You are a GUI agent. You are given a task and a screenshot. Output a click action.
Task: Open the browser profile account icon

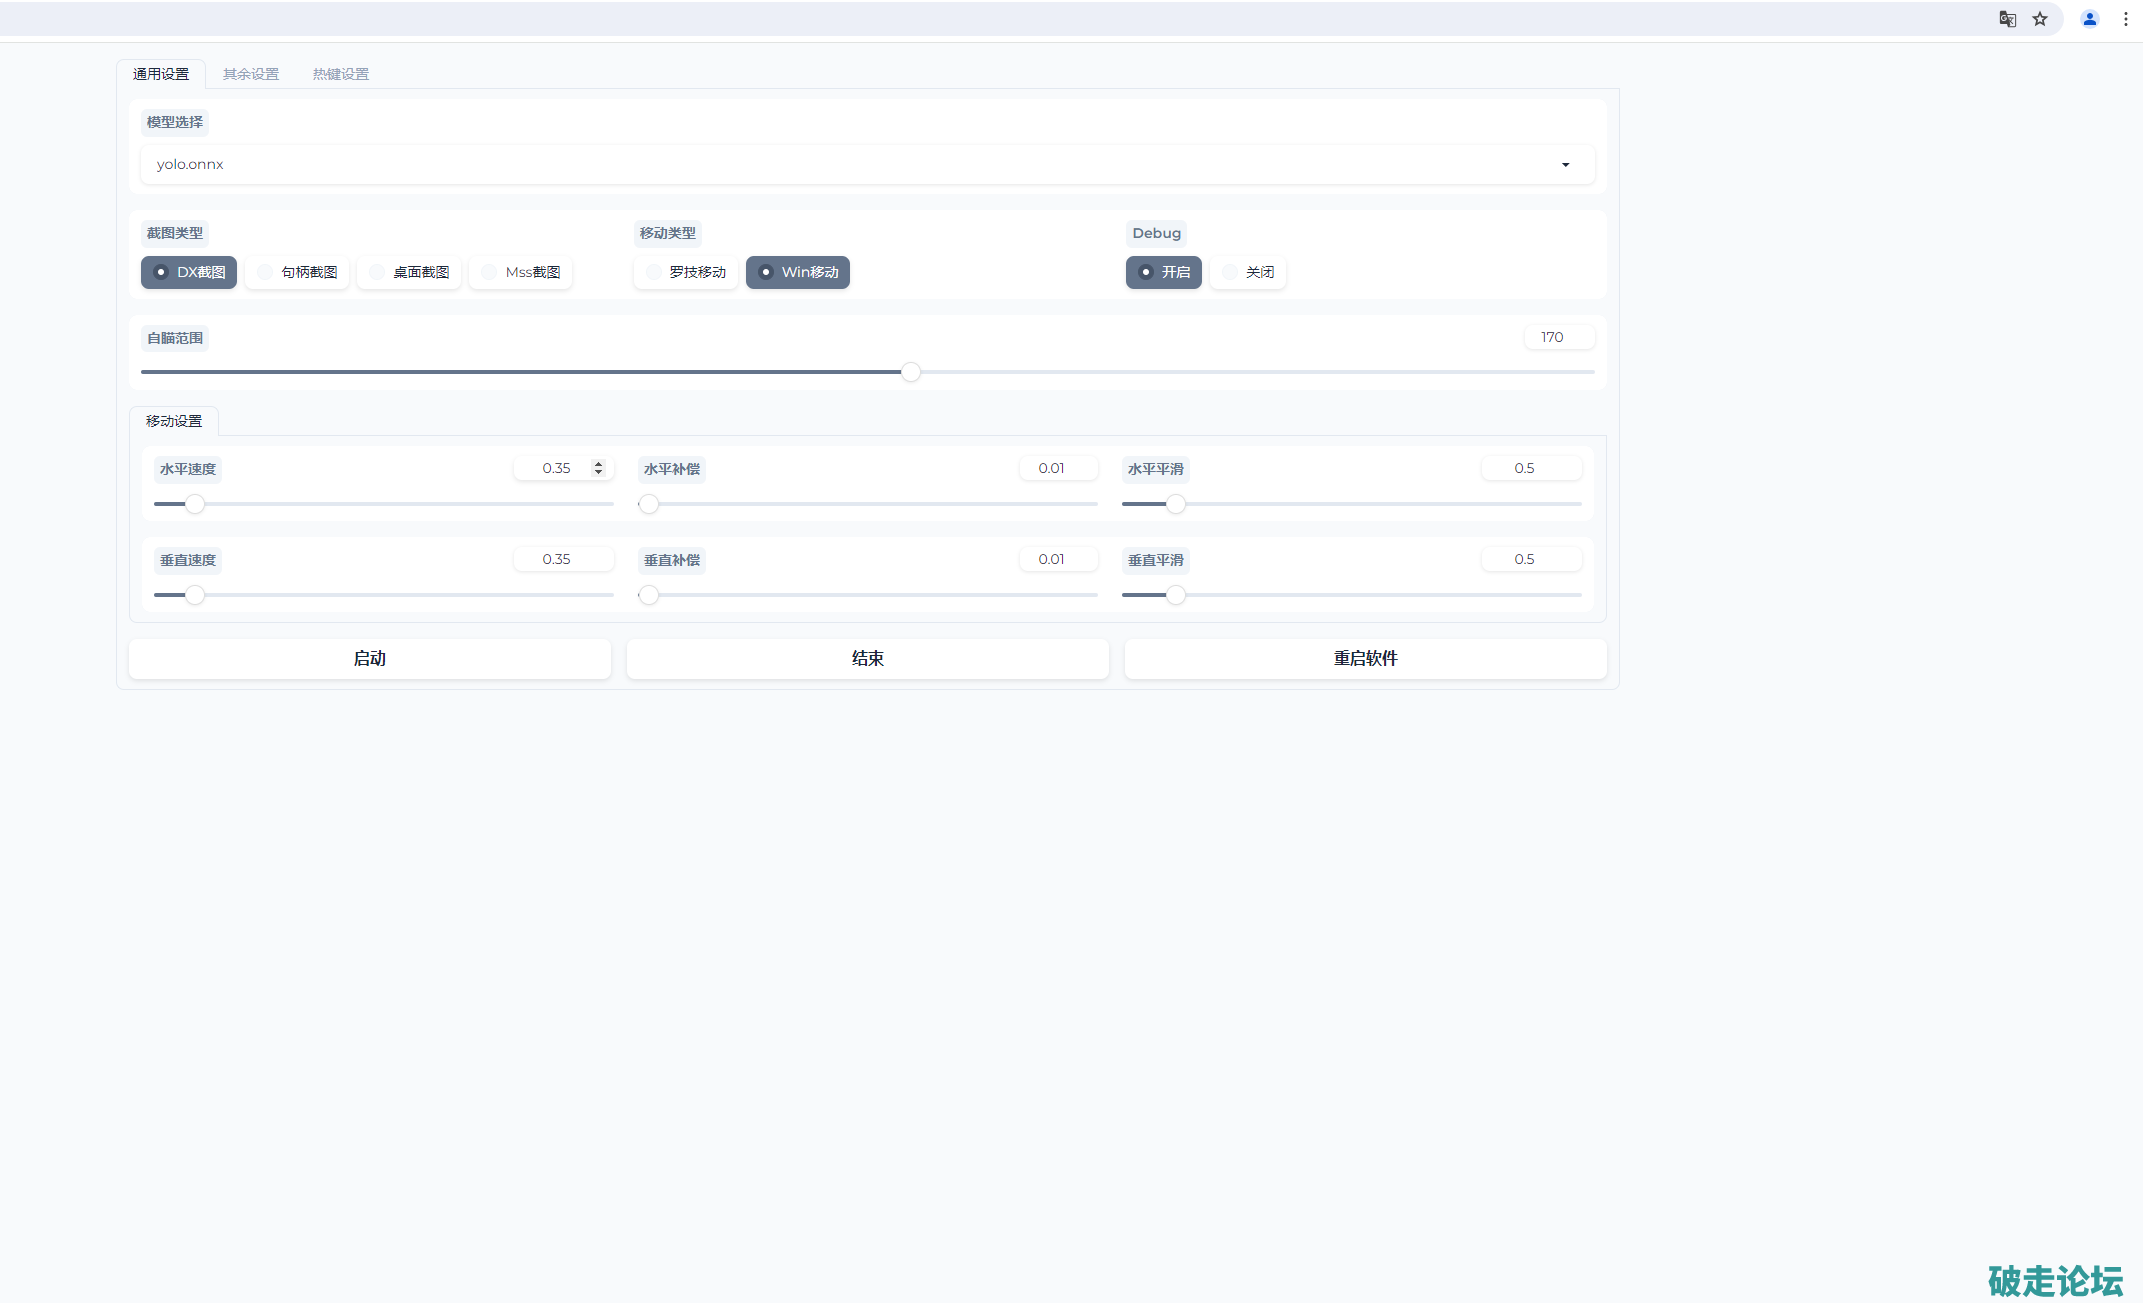click(2089, 19)
